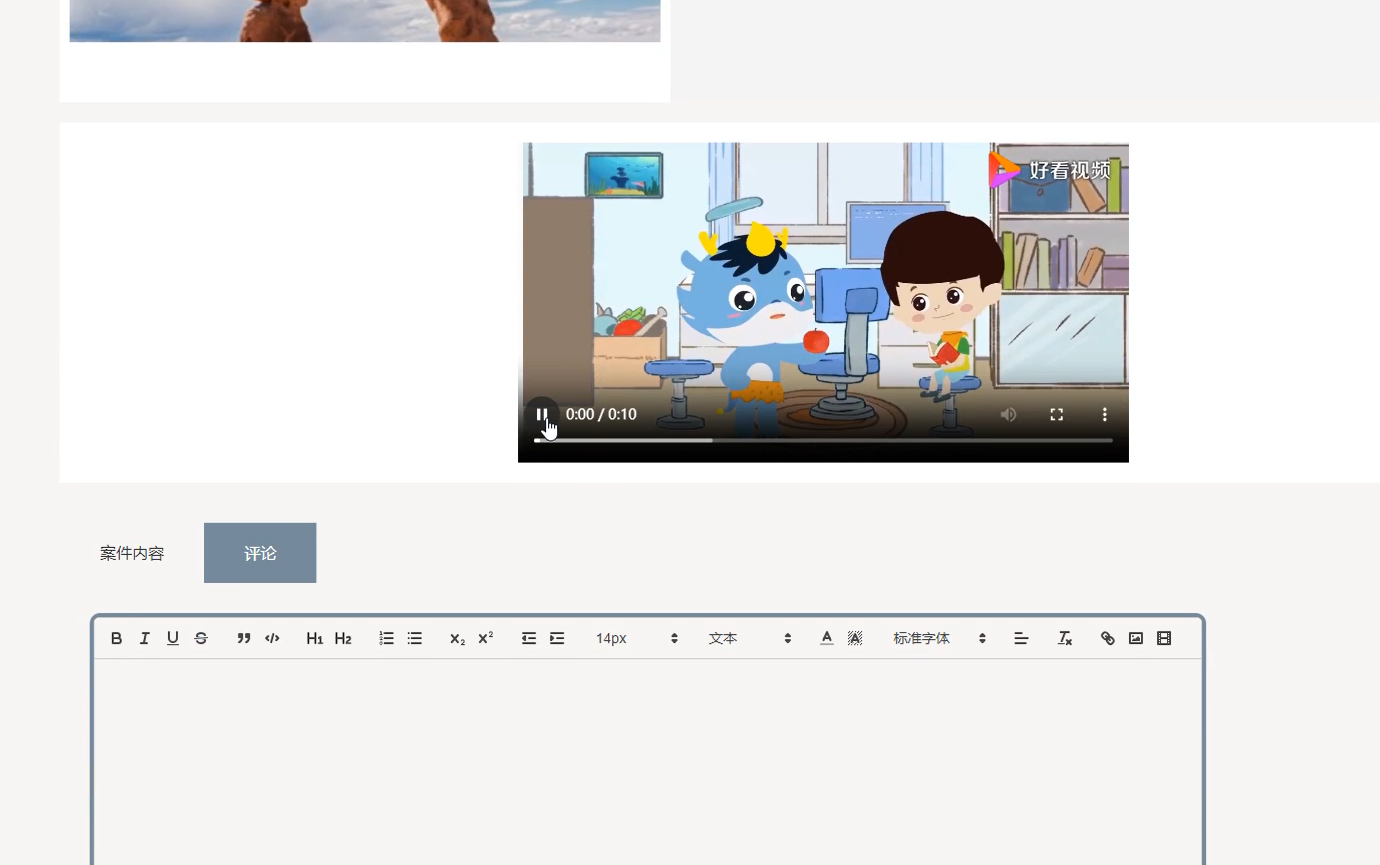Open video more options menu
1380x865 pixels.
tap(1104, 414)
